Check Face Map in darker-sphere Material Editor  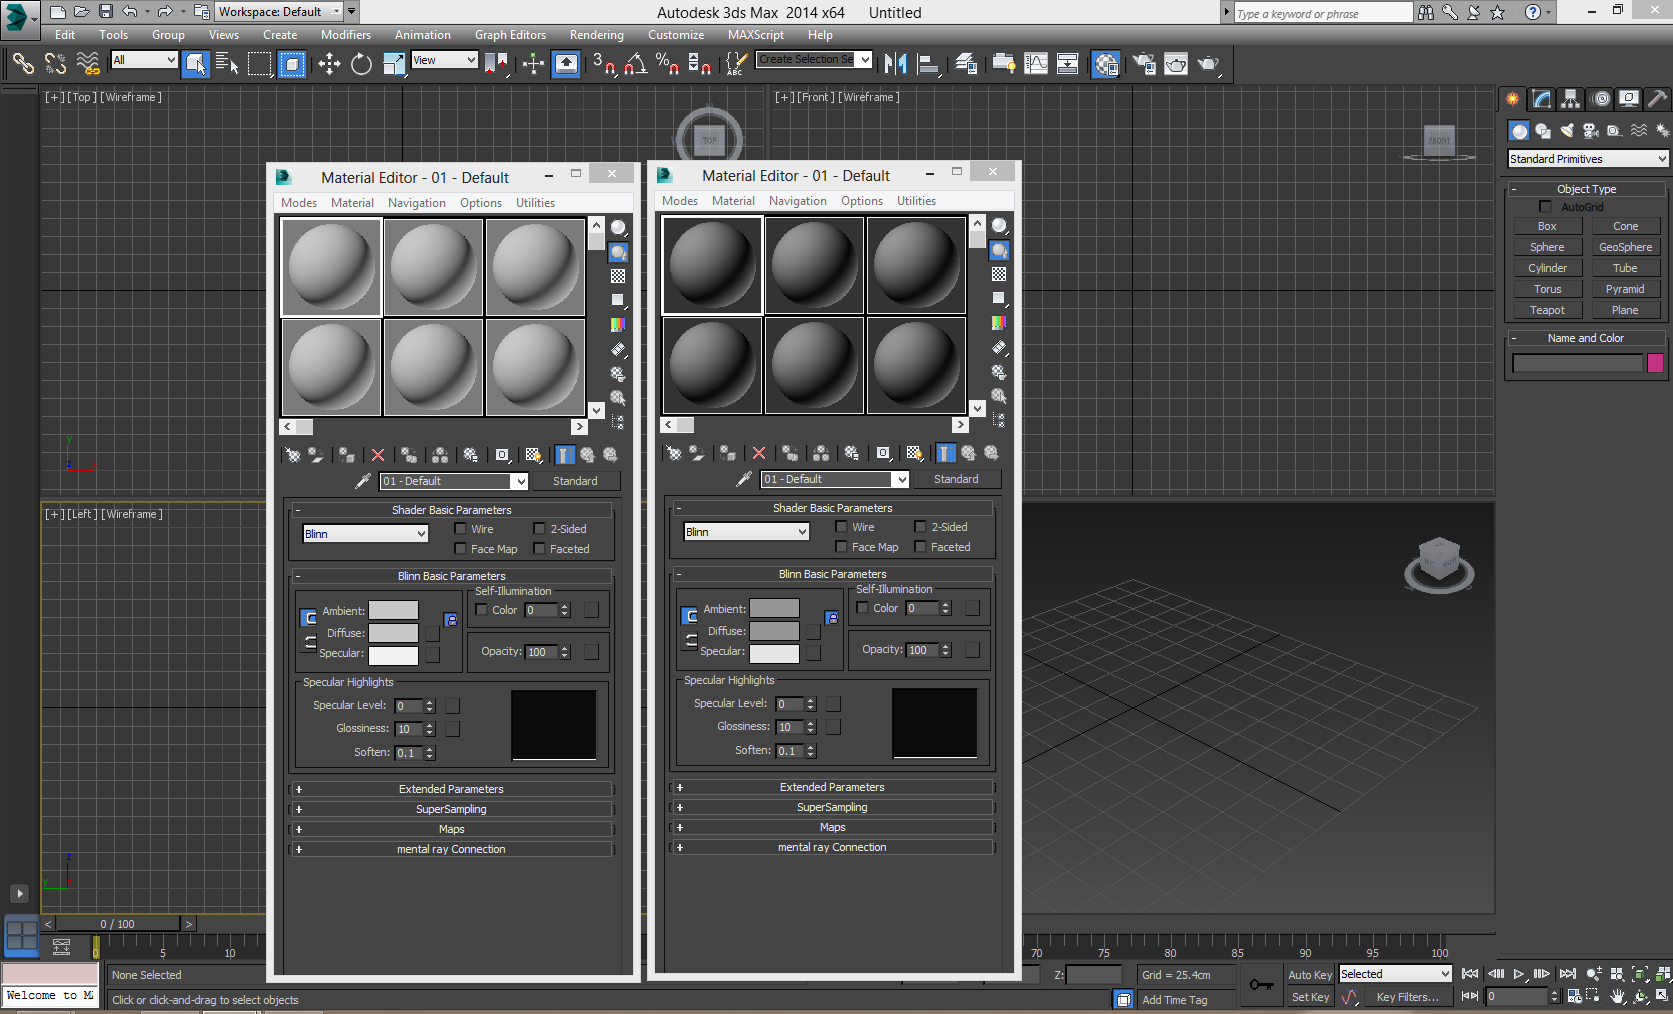click(841, 547)
